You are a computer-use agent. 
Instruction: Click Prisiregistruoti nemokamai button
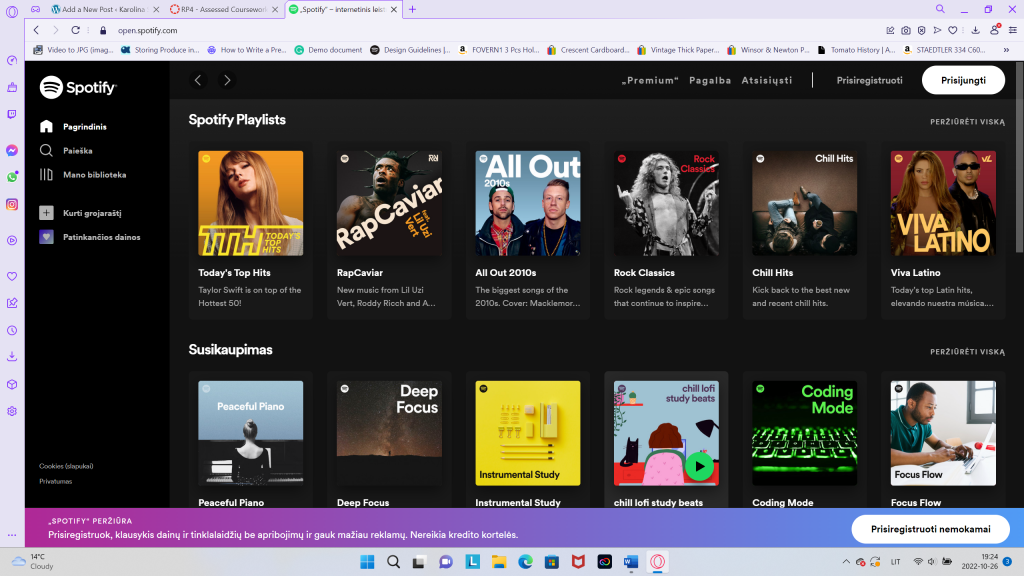click(931, 529)
